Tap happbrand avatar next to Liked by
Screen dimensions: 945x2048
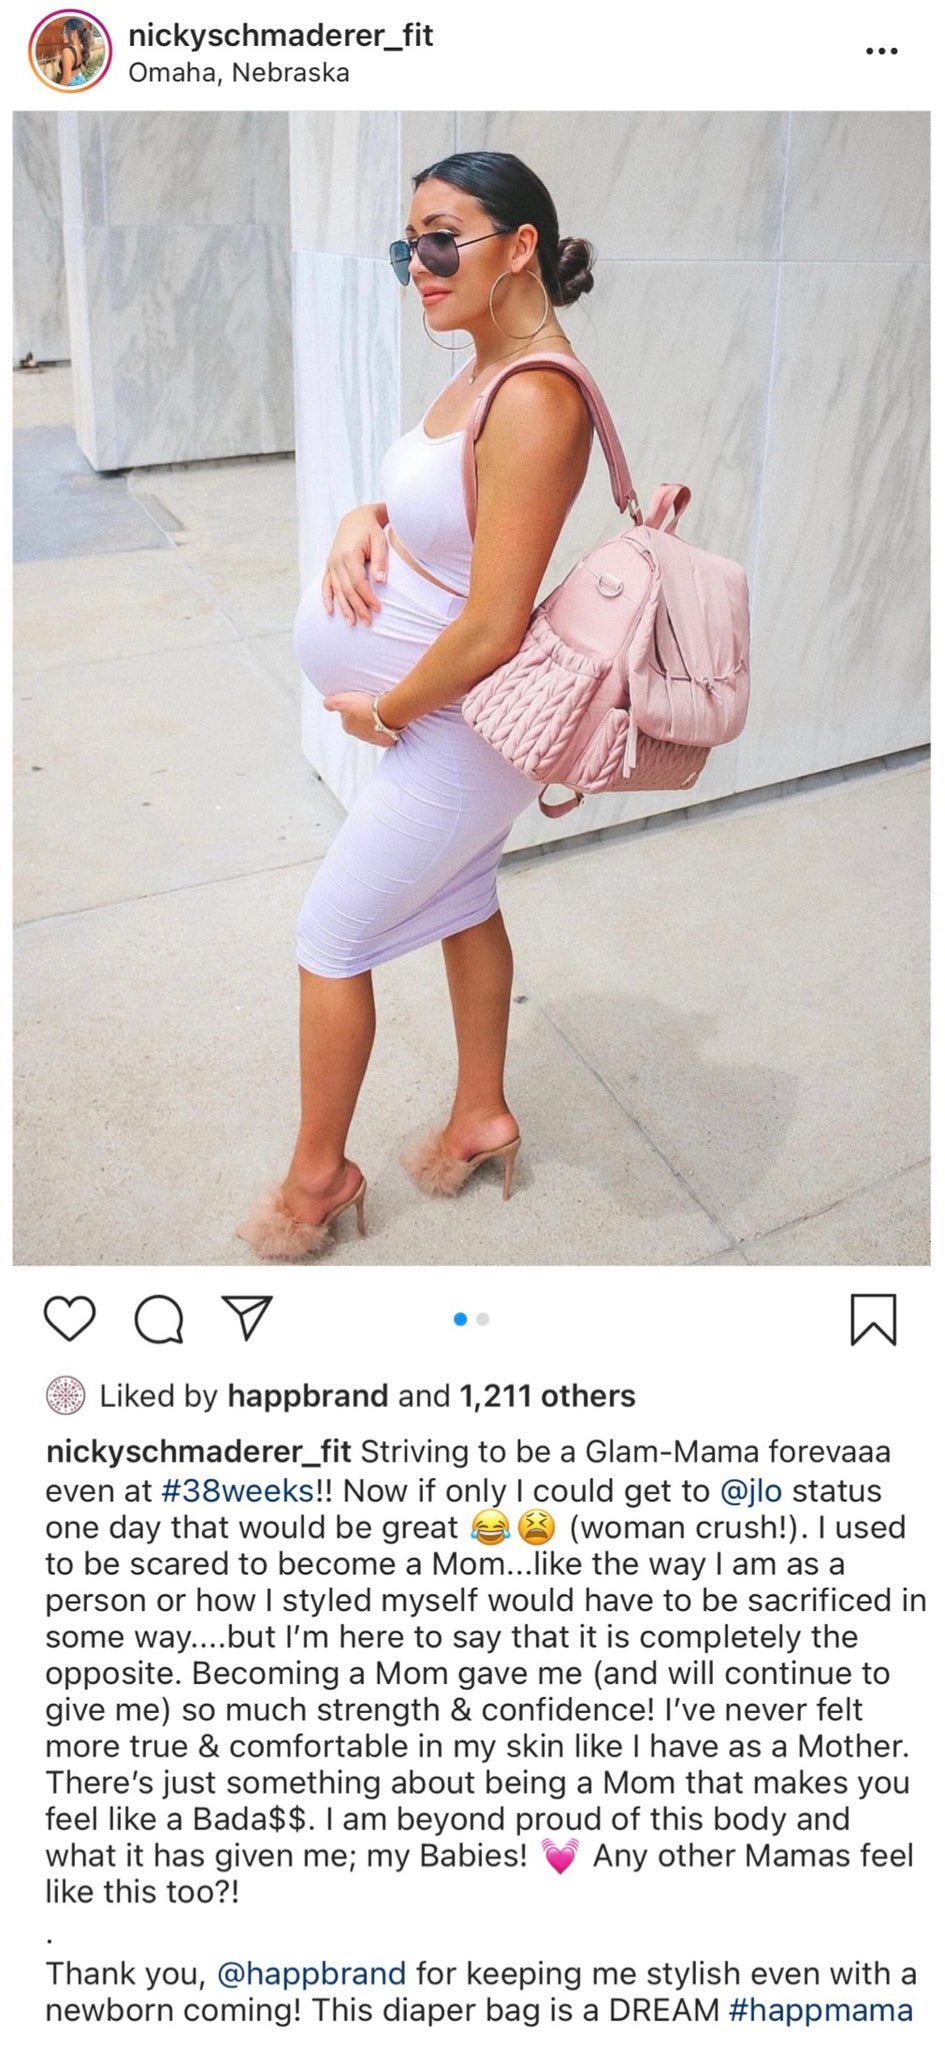[66, 1395]
